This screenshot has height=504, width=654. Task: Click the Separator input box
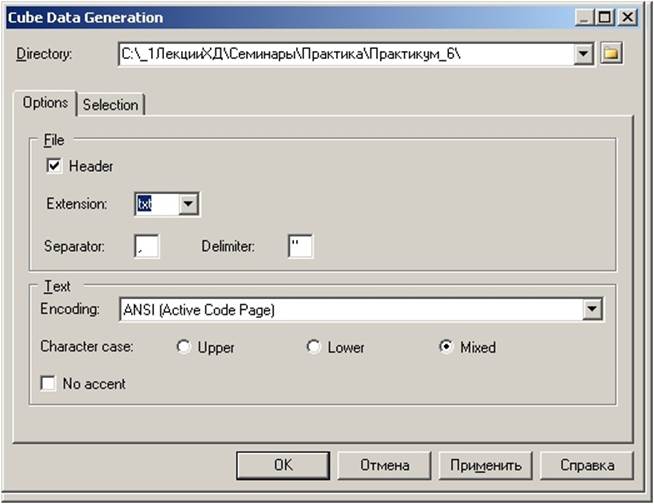(147, 247)
